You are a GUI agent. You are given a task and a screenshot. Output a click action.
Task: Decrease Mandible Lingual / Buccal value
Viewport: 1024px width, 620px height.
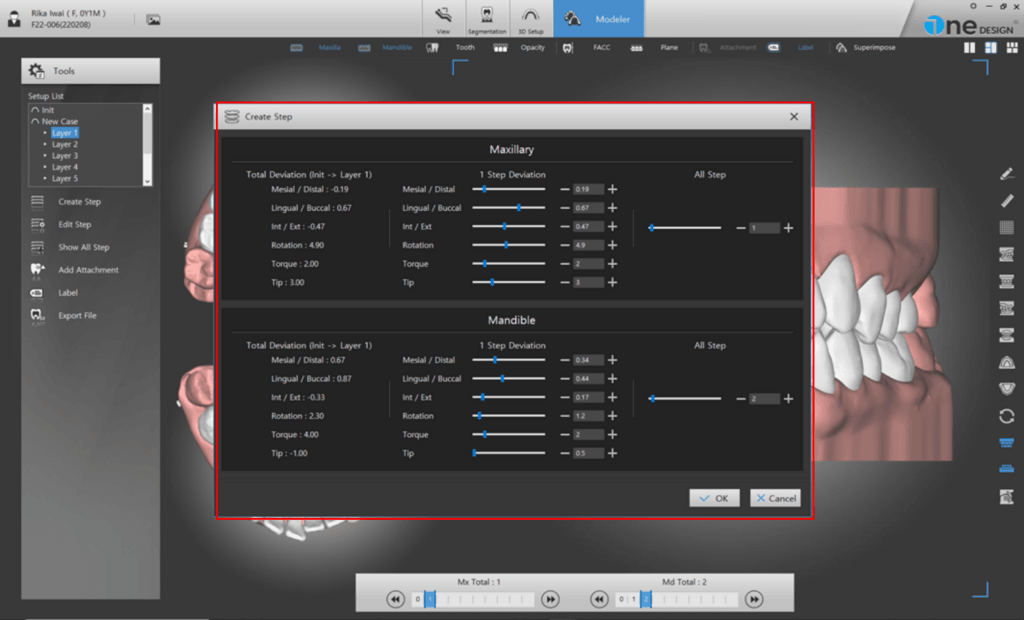coord(565,379)
